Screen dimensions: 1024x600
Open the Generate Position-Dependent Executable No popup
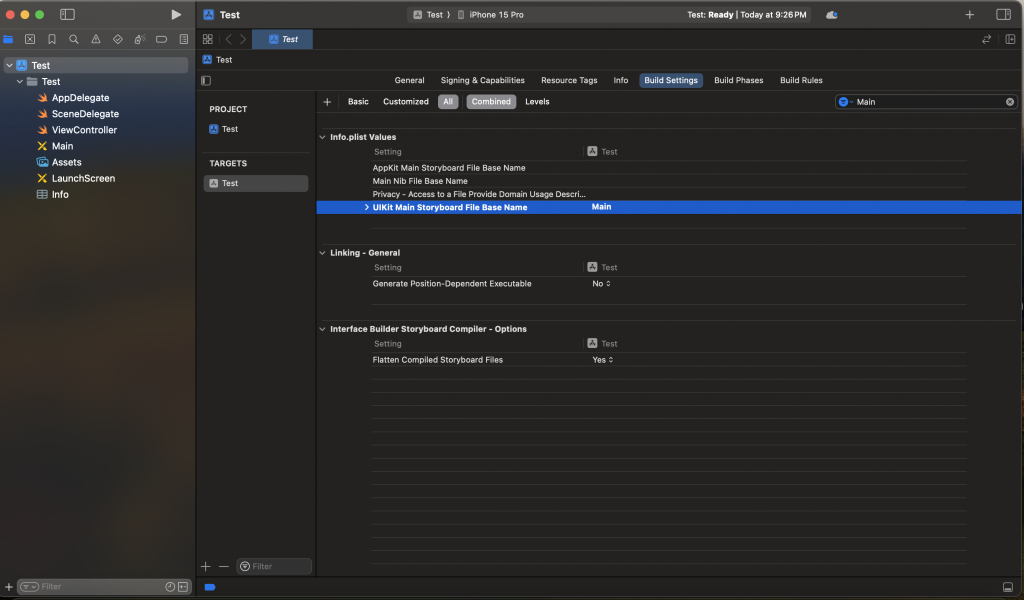pyautogui.click(x=601, y=283)
